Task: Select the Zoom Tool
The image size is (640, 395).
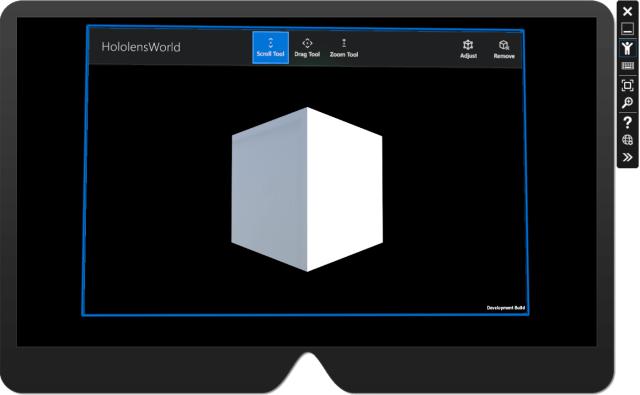Action: click(344, 48)
